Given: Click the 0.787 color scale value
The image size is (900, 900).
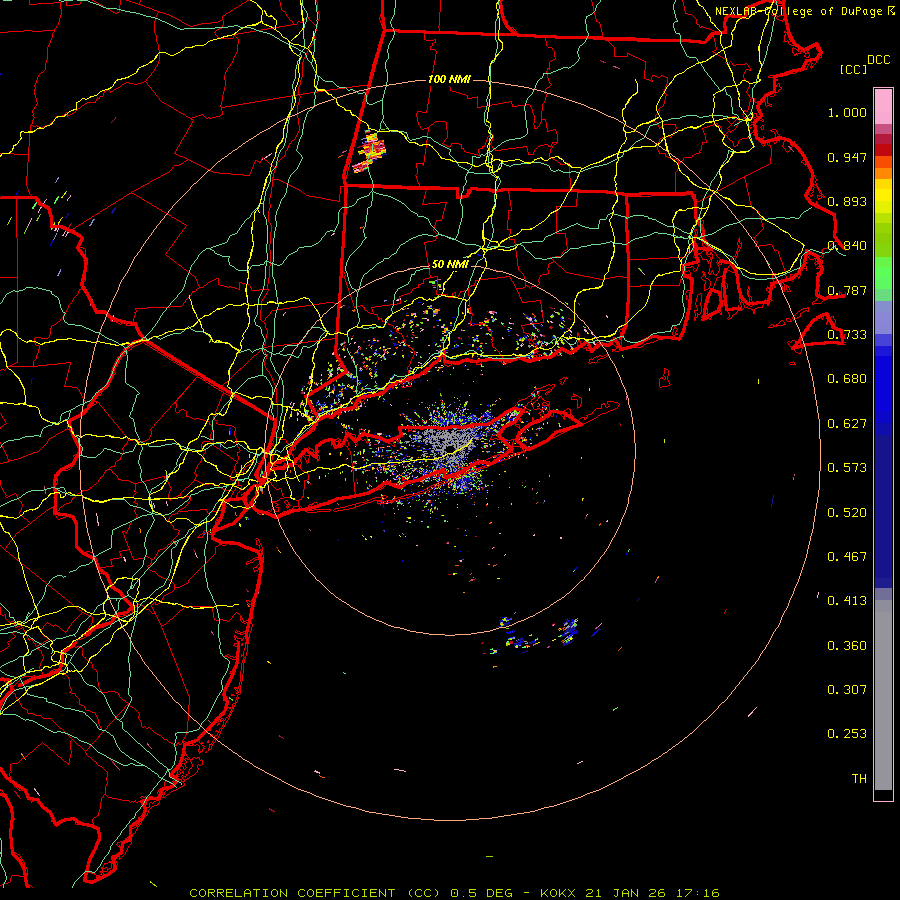Looking at the screenshot, I should pos(847,290).
